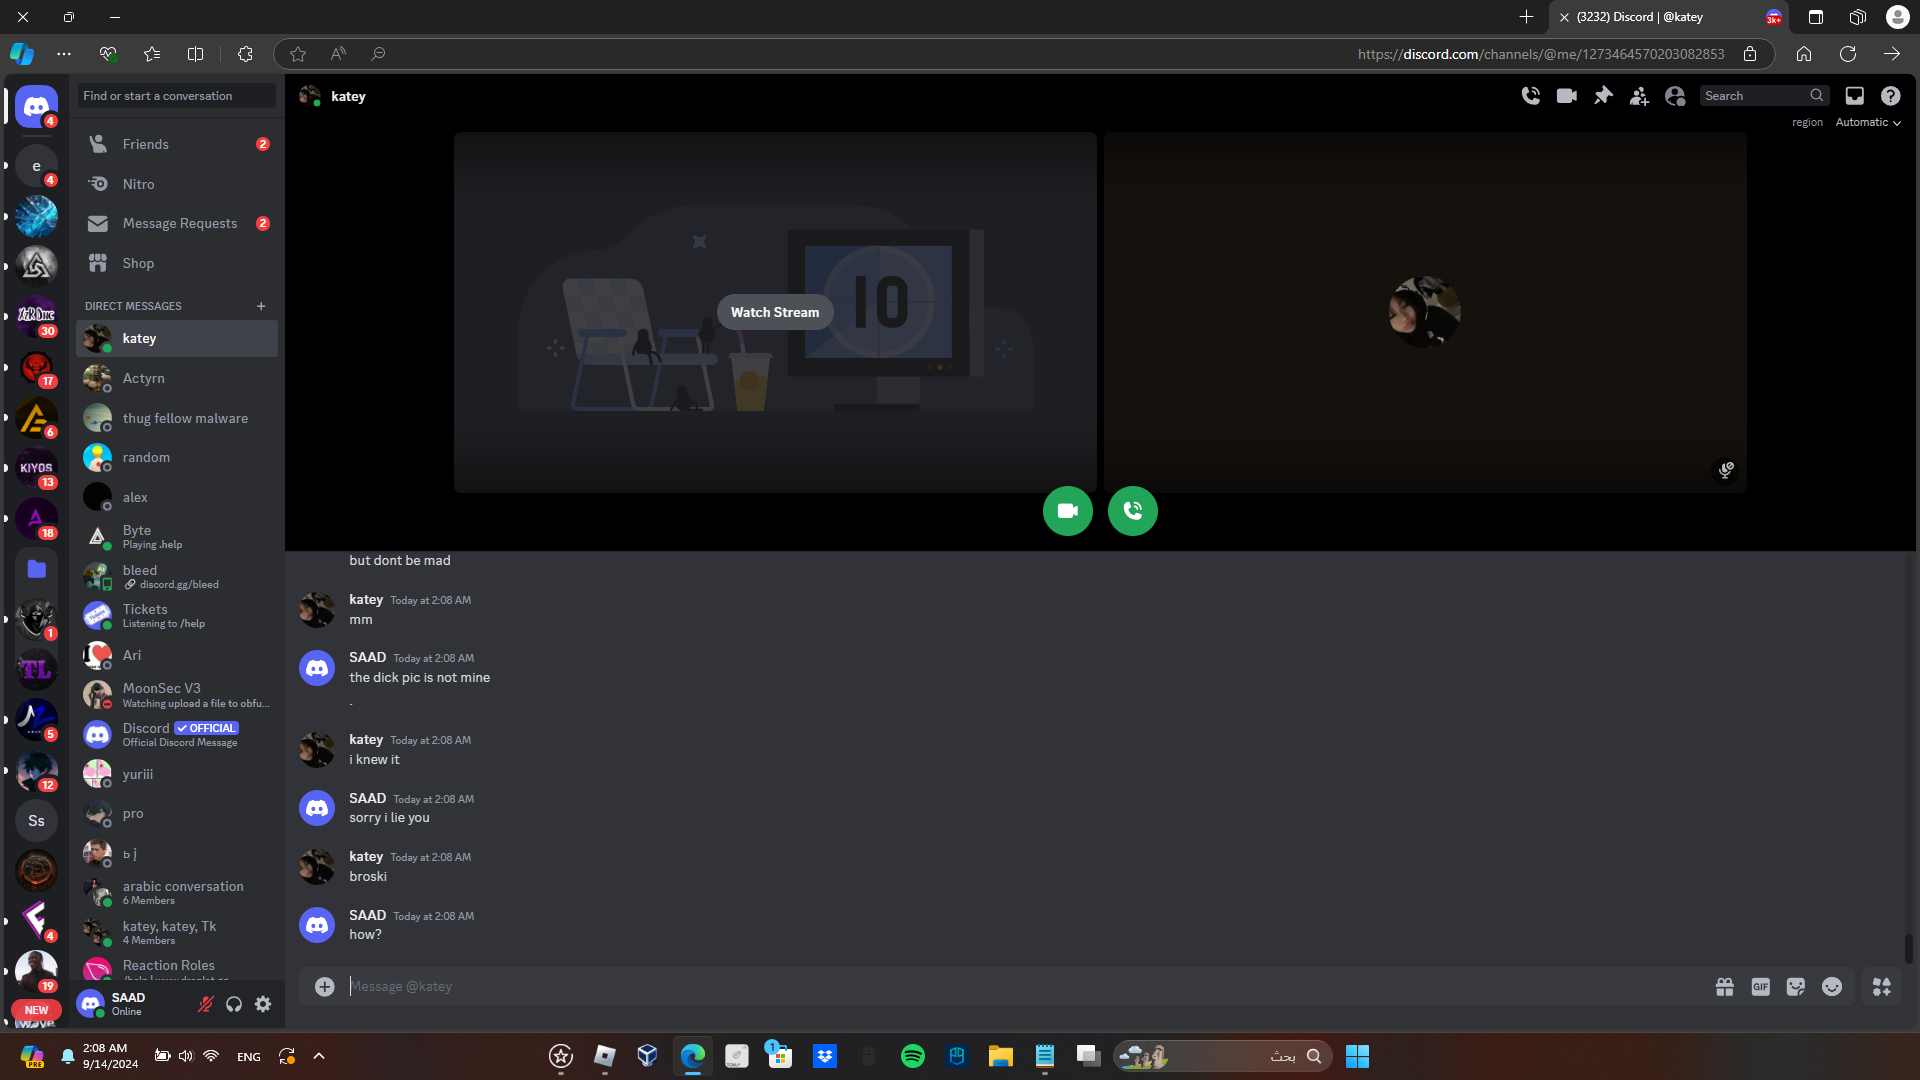
Task: Send a Nitro gift
Action: 1725,987
